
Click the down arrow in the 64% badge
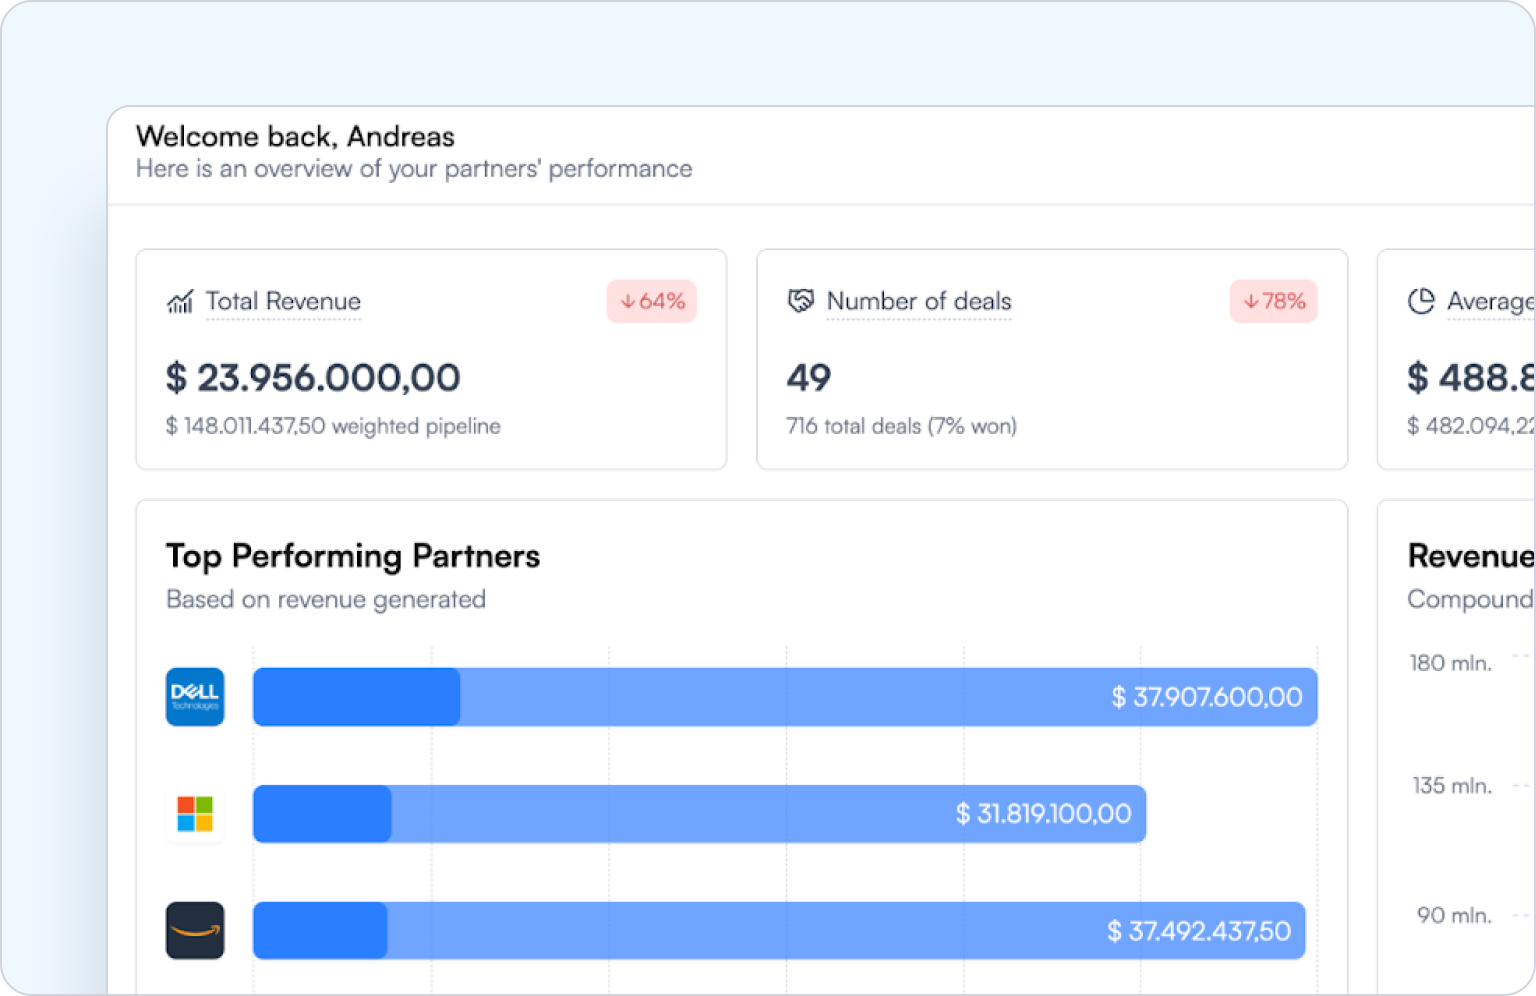pos(628,300)
